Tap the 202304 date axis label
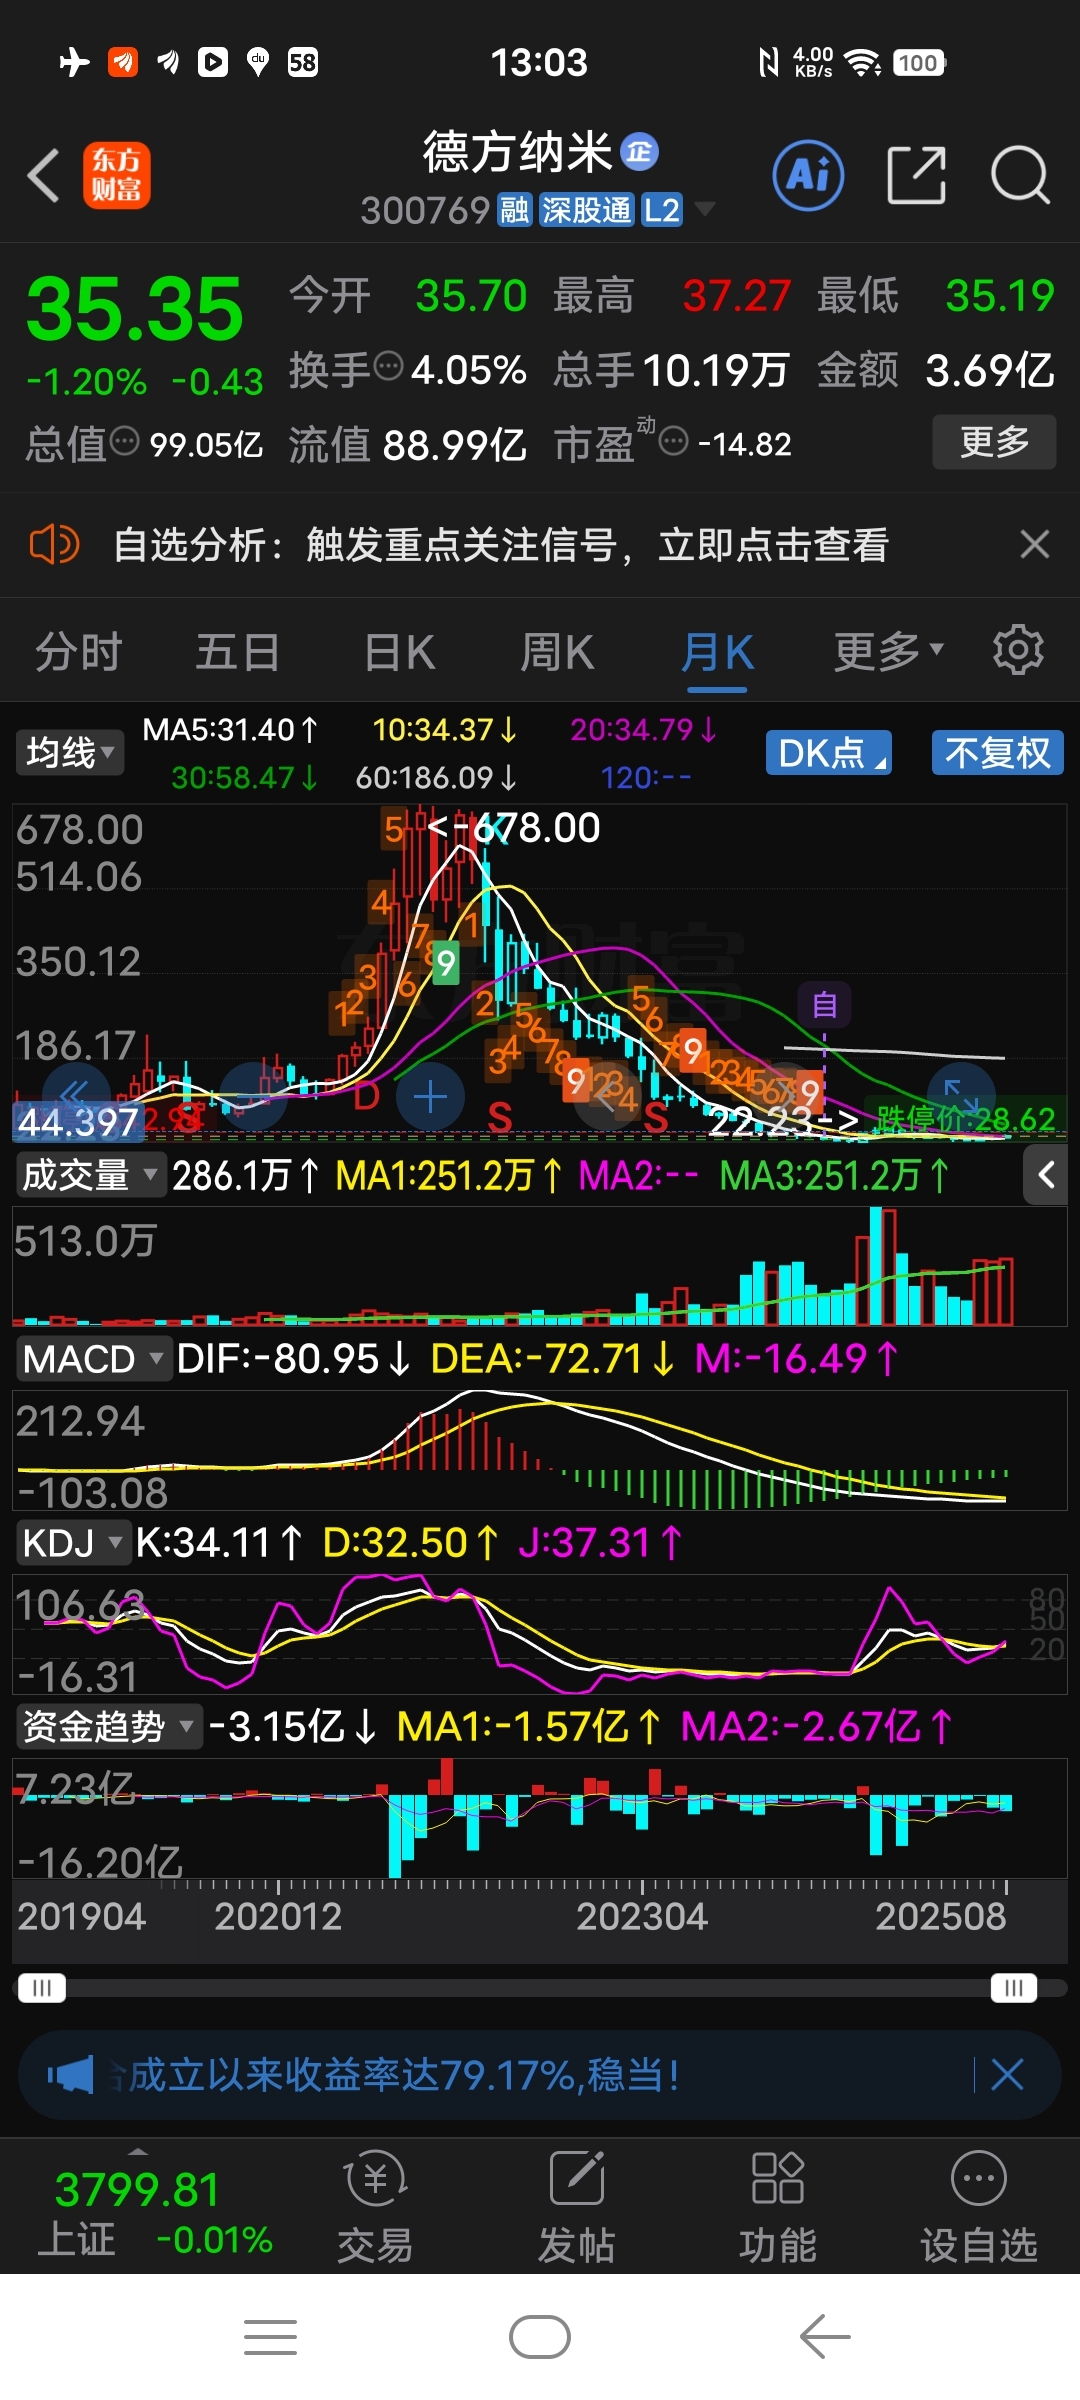Image resolution: width=1080 pixels, height=2400 pixels. (642, 1916)
